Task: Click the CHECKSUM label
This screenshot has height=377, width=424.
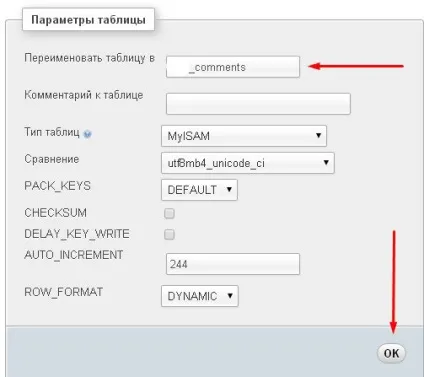Action: (x=55, y=213)
